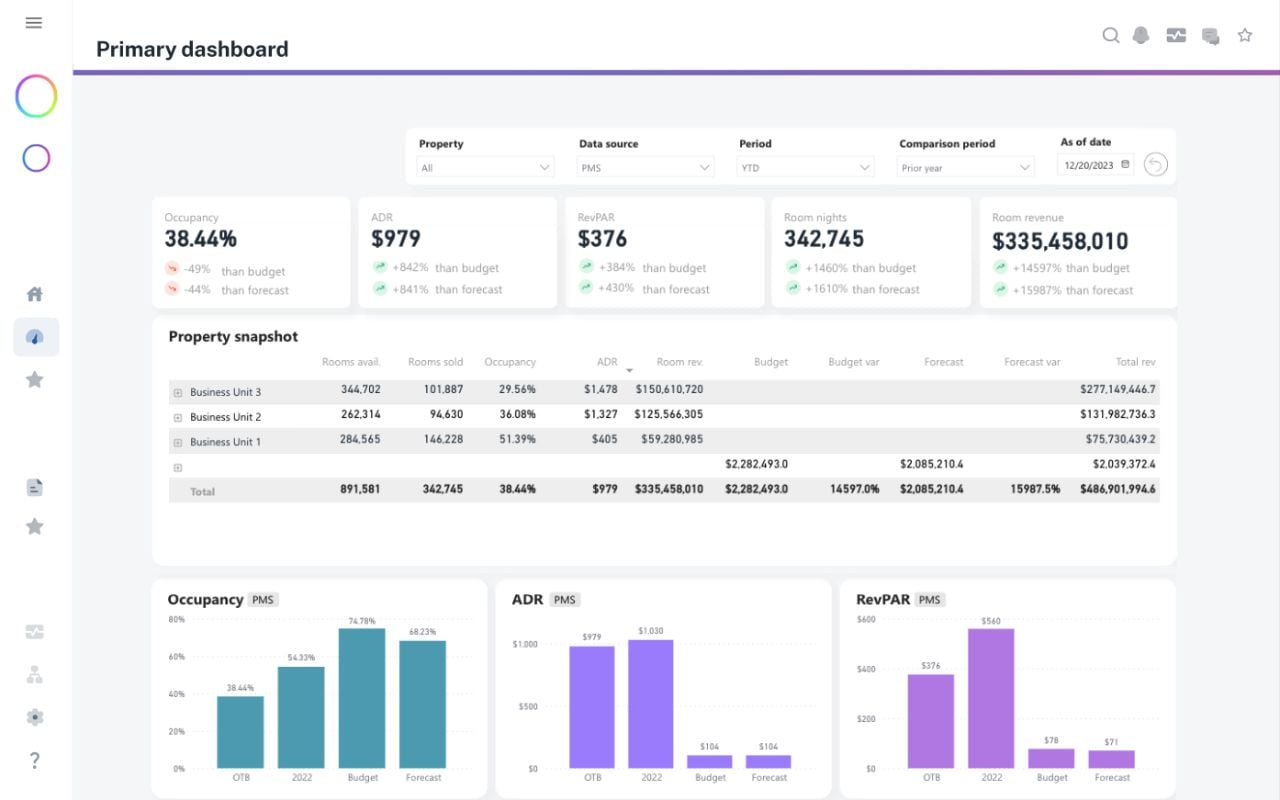Open the chat messages icon in header
Viewport: 1280px width, 800px height.
[1210, 37]
